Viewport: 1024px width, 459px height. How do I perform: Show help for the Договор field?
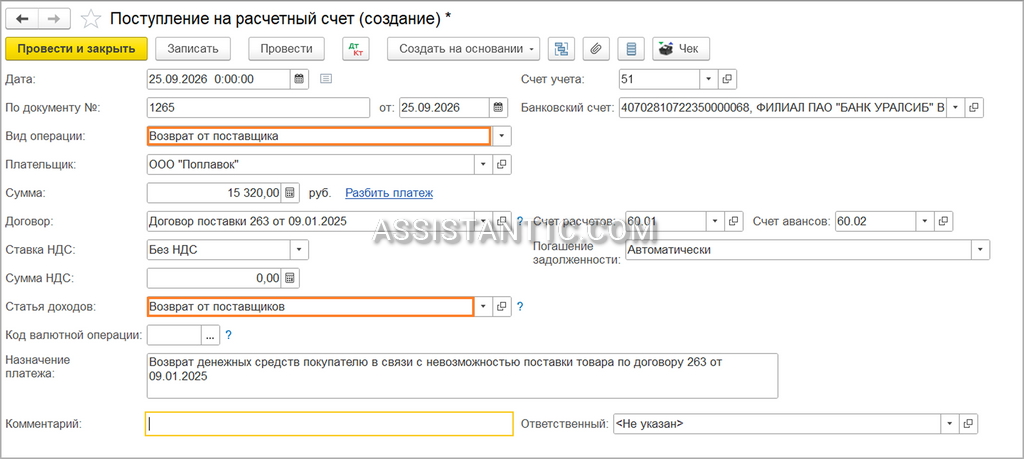coord(520,221)
